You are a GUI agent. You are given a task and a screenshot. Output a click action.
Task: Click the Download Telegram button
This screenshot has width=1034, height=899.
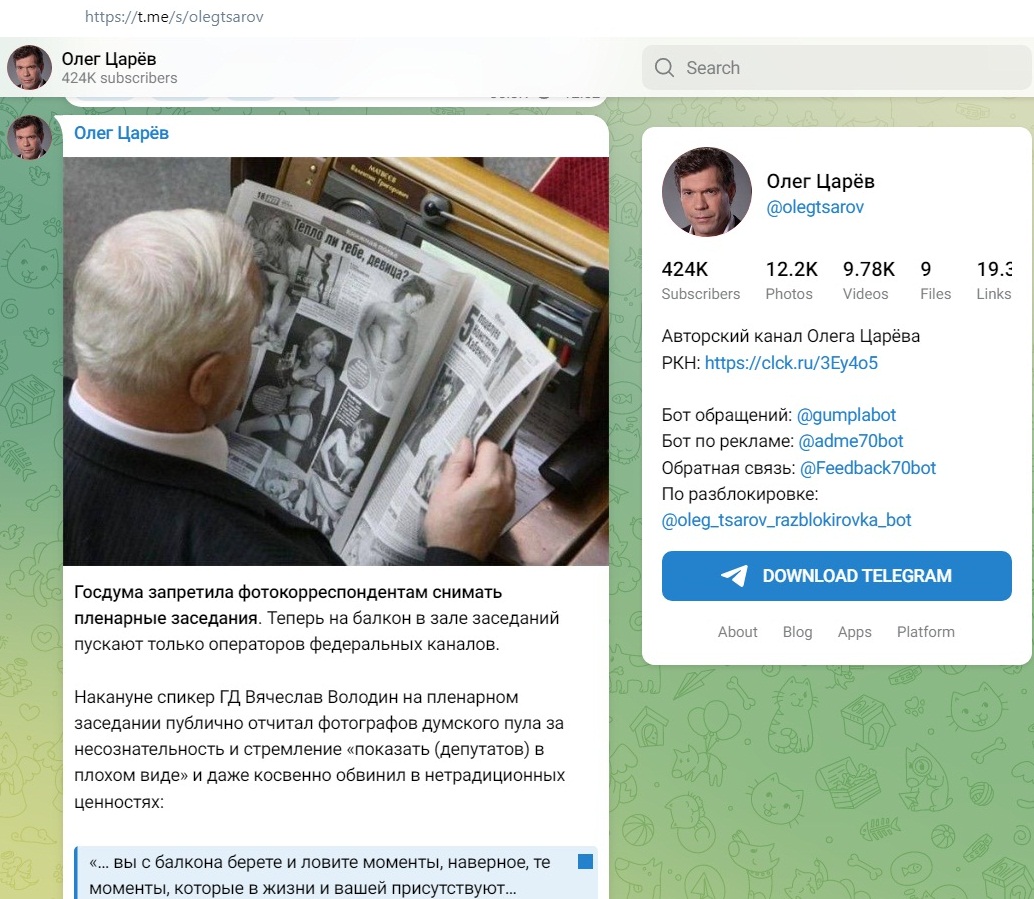click(836, 576)
